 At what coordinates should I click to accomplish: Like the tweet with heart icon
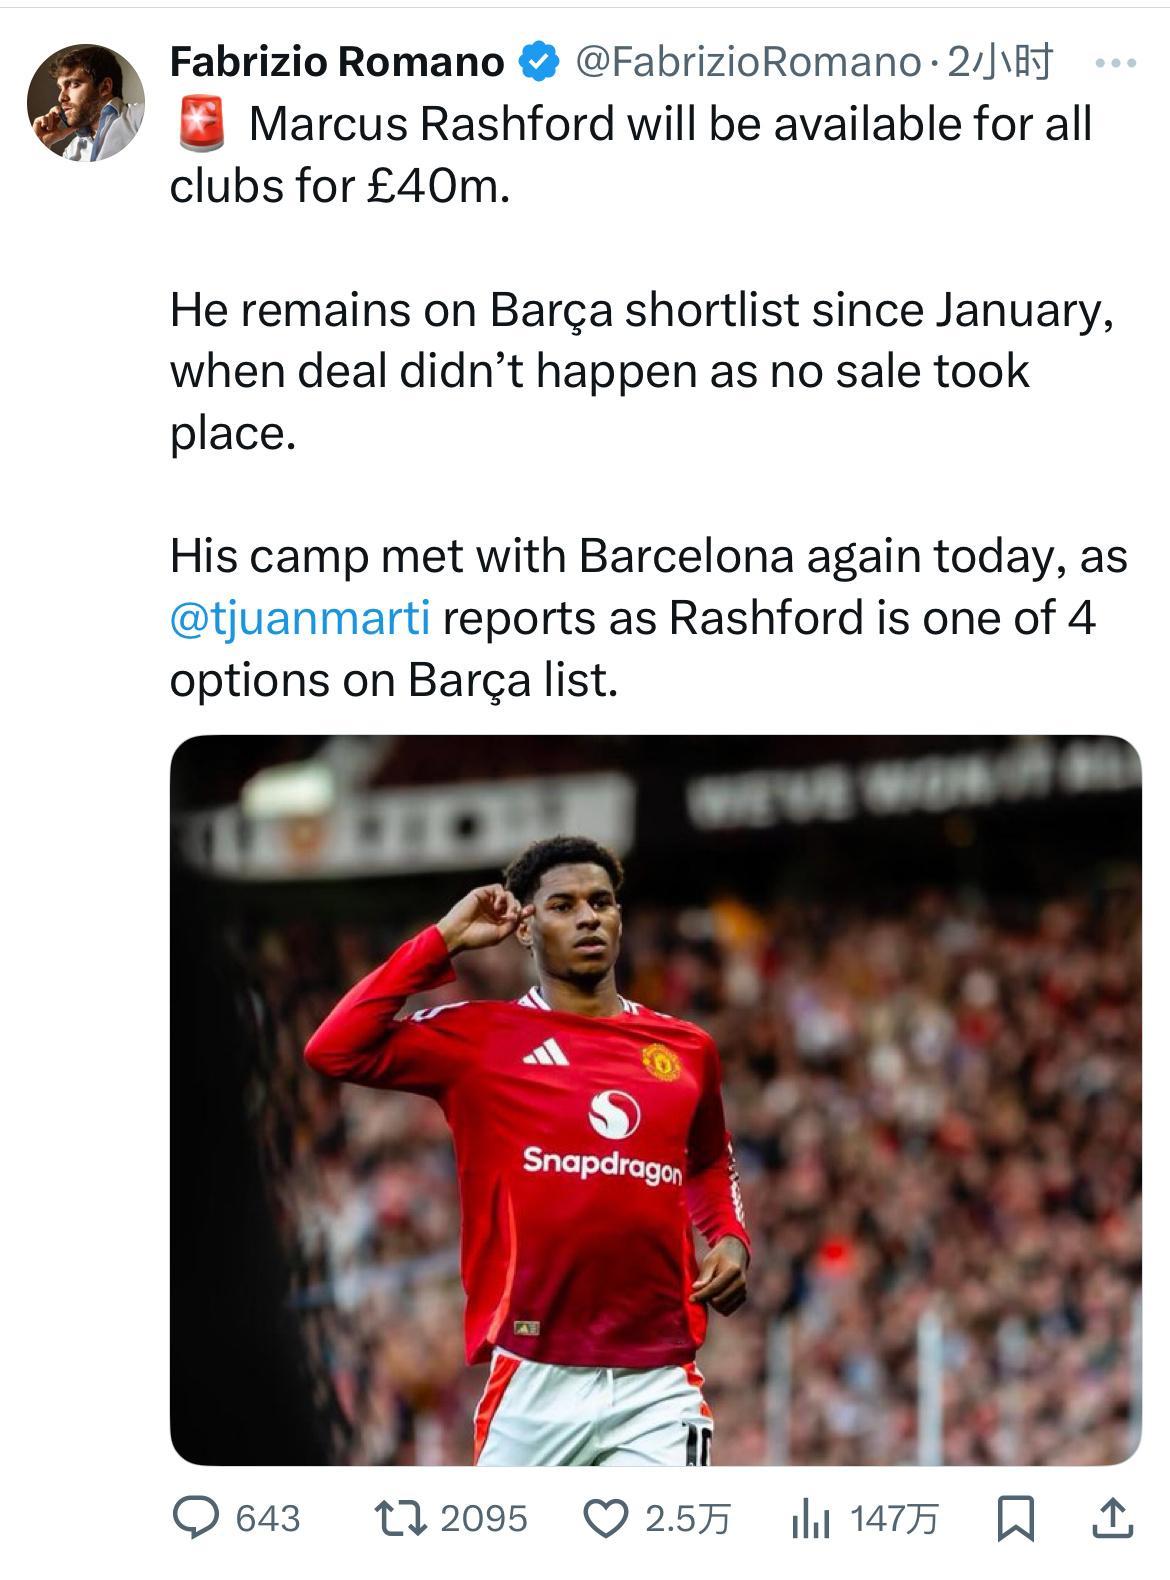[x=603, y=1519]
